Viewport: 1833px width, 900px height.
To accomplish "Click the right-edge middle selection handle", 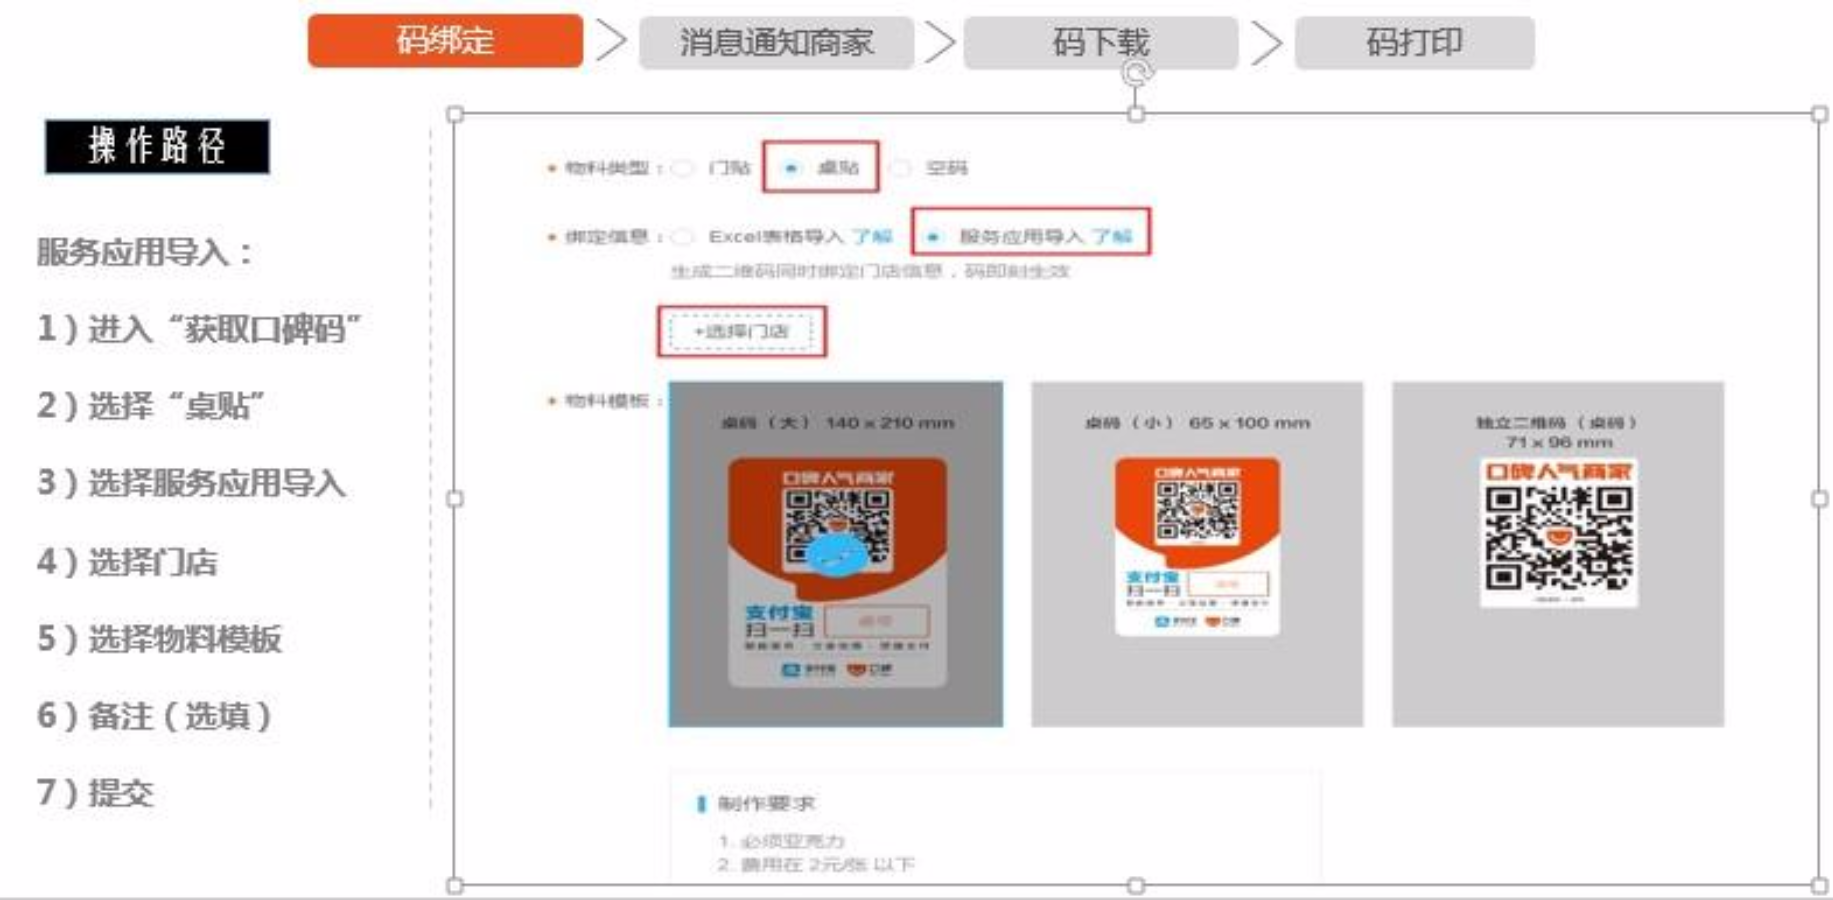I will tap(1820, 498).
